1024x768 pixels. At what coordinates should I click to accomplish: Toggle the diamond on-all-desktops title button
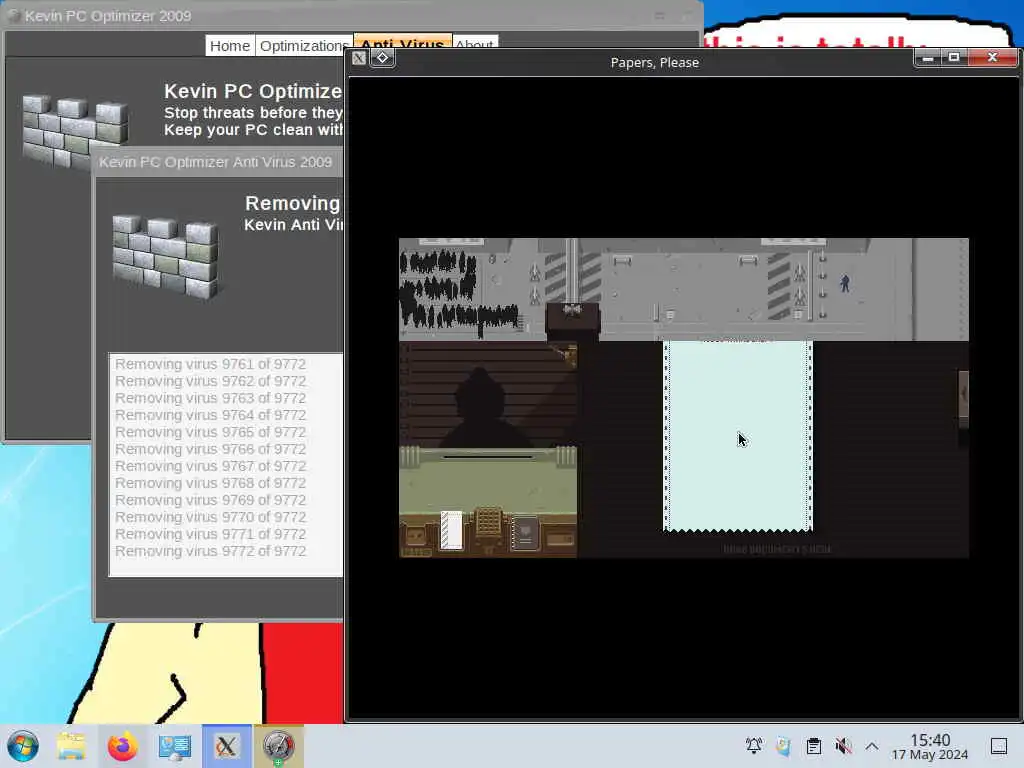[383, 57]
